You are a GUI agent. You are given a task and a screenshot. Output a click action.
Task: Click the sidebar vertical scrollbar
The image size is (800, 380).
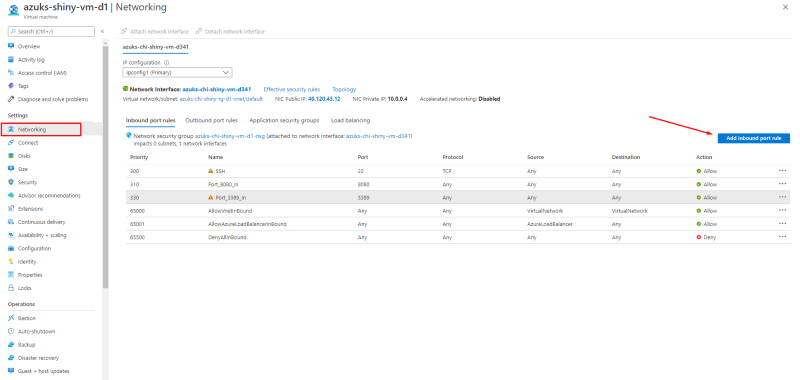[x=105, y=167]
